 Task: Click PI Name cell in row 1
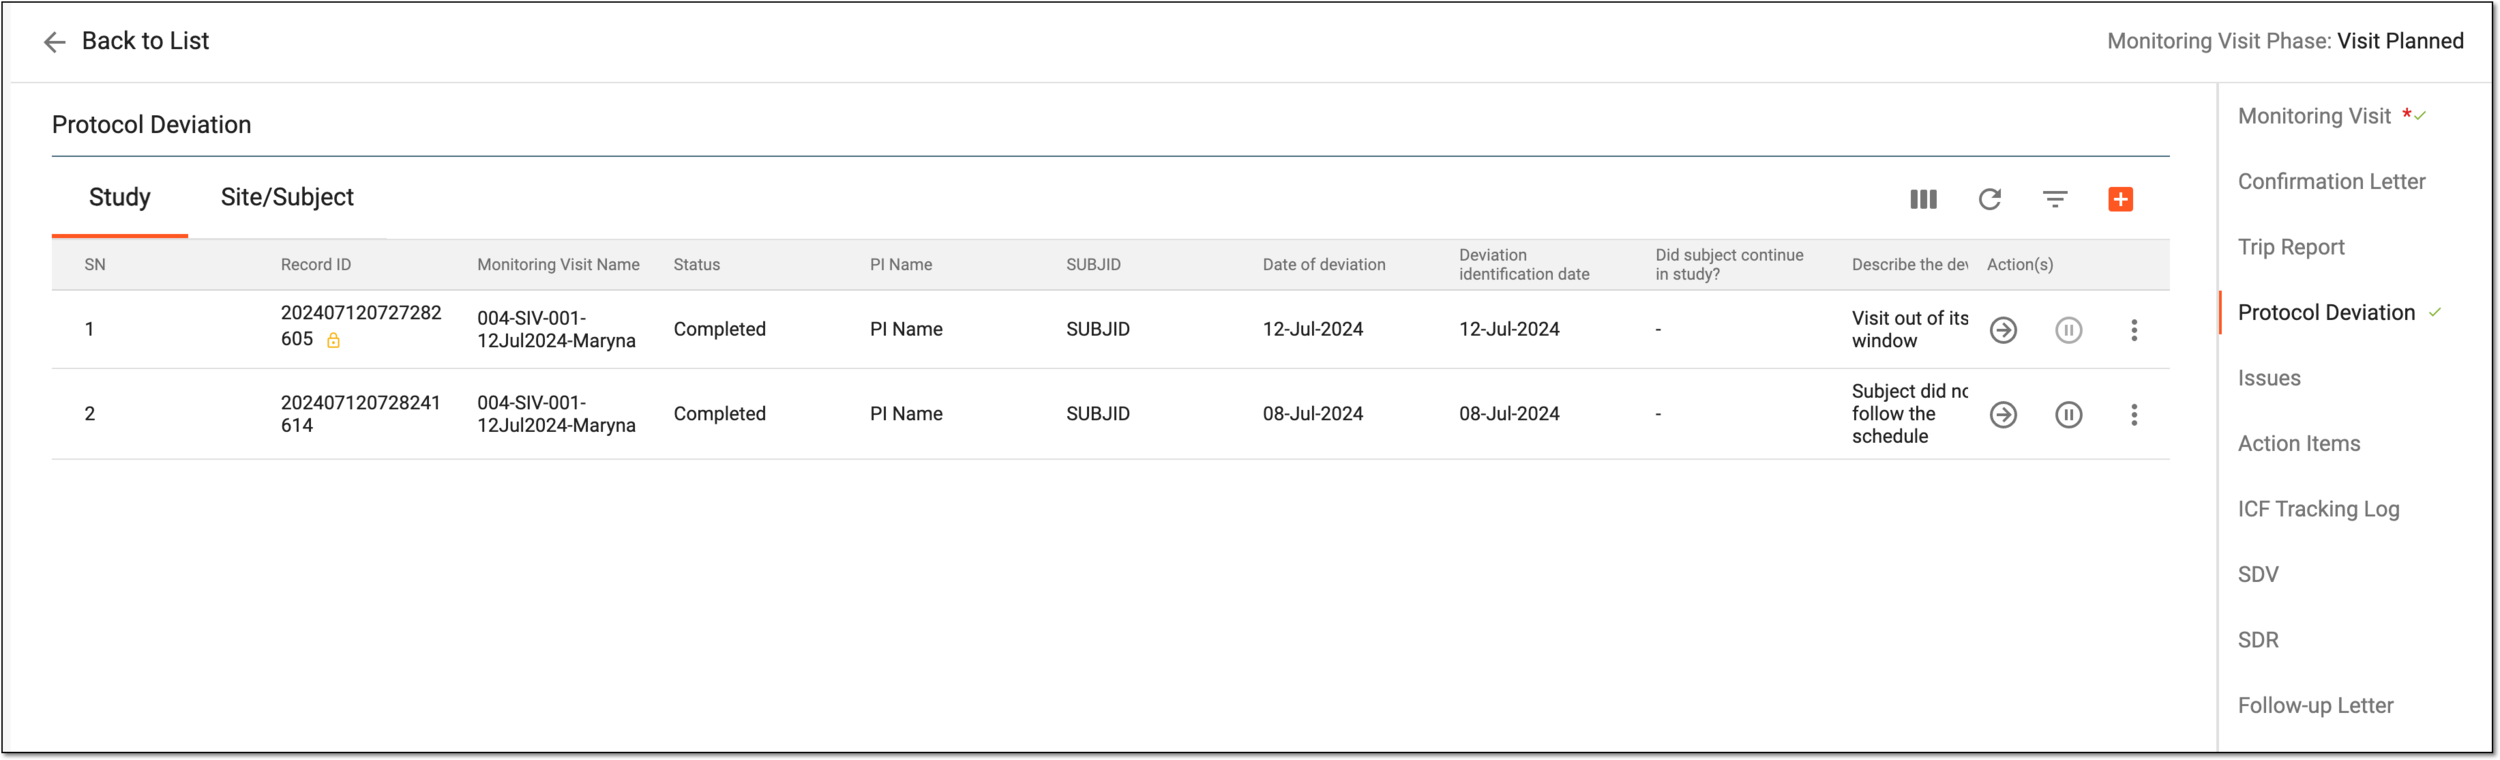pyautogui.click(x=906, y=329)
